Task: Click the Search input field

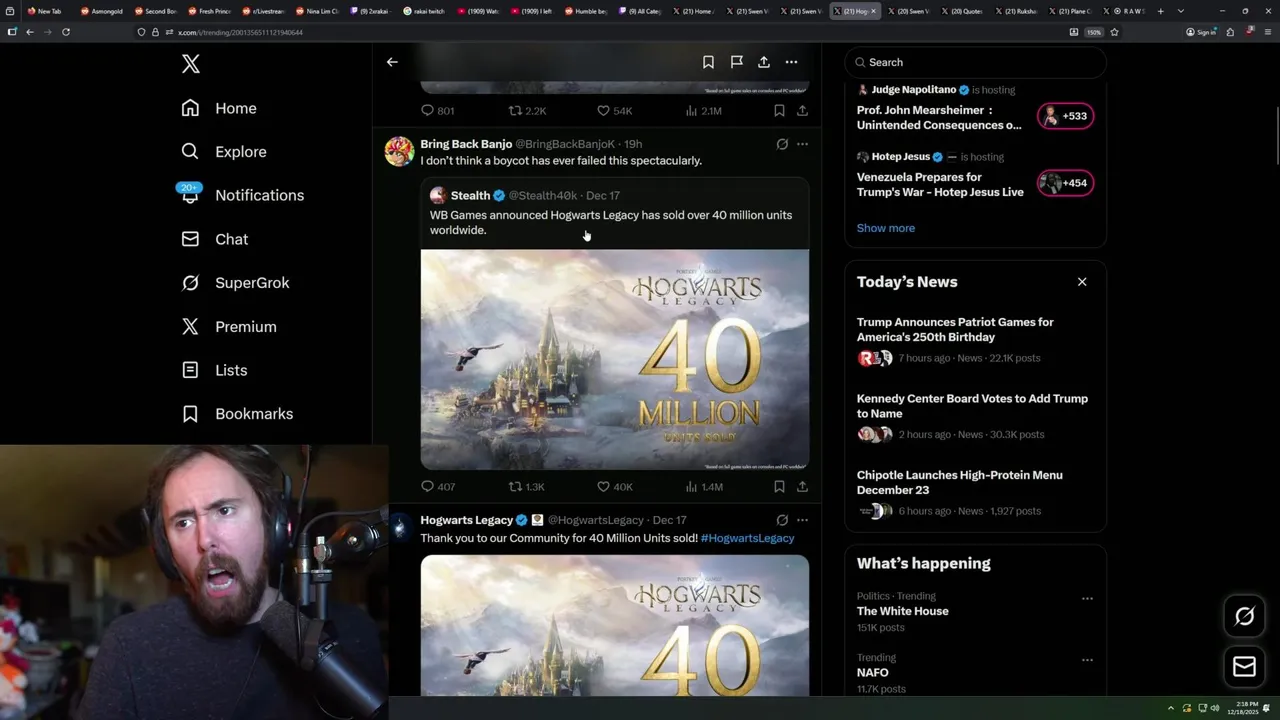Action: point(975,62)
